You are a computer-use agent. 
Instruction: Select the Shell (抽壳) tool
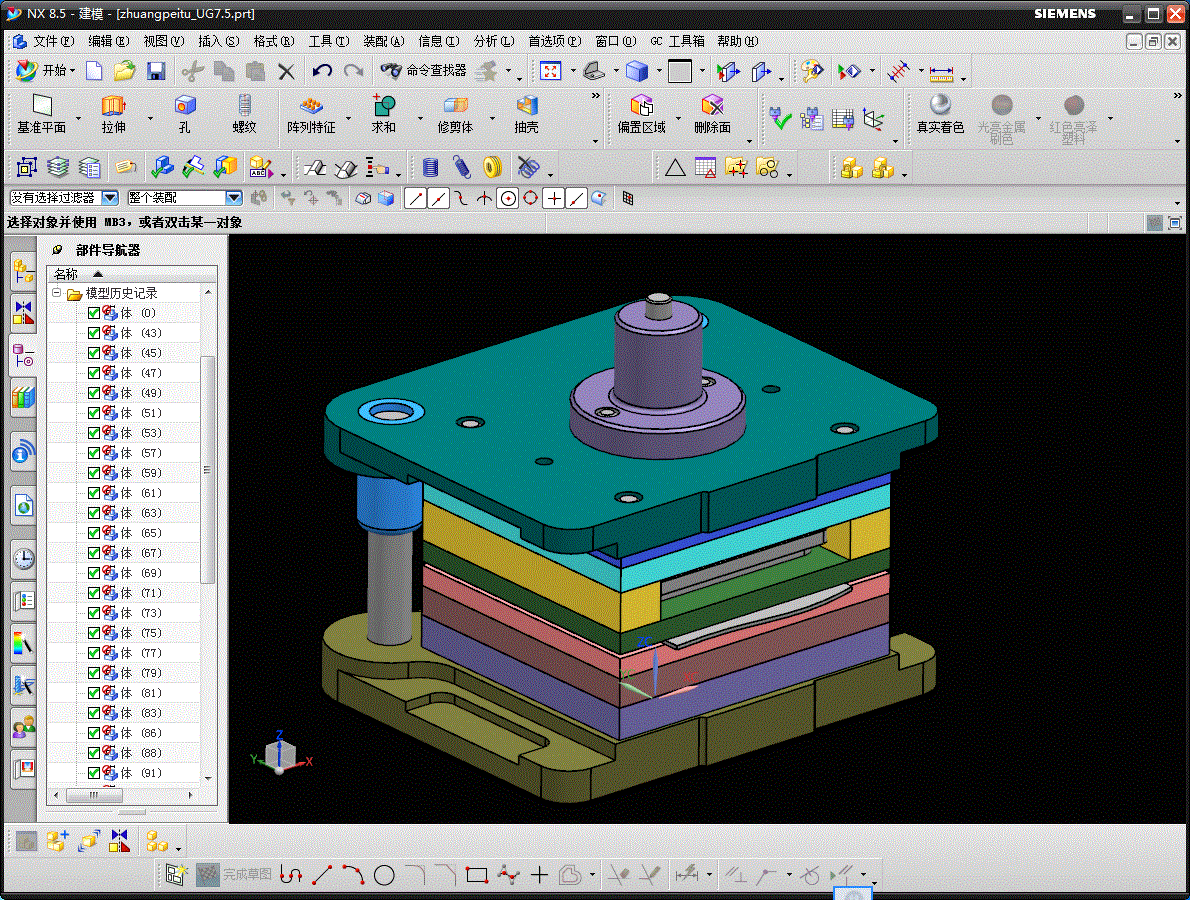(526, 113)
